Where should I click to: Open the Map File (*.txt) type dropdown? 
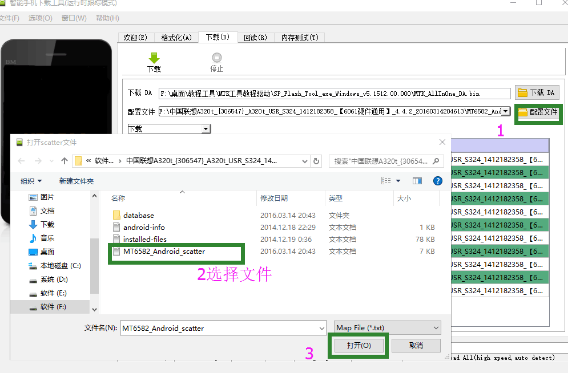coord(388,328)
